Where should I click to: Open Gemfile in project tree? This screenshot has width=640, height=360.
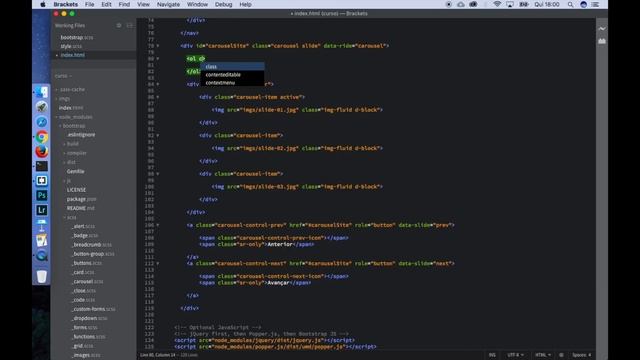[x=76, y=171]
